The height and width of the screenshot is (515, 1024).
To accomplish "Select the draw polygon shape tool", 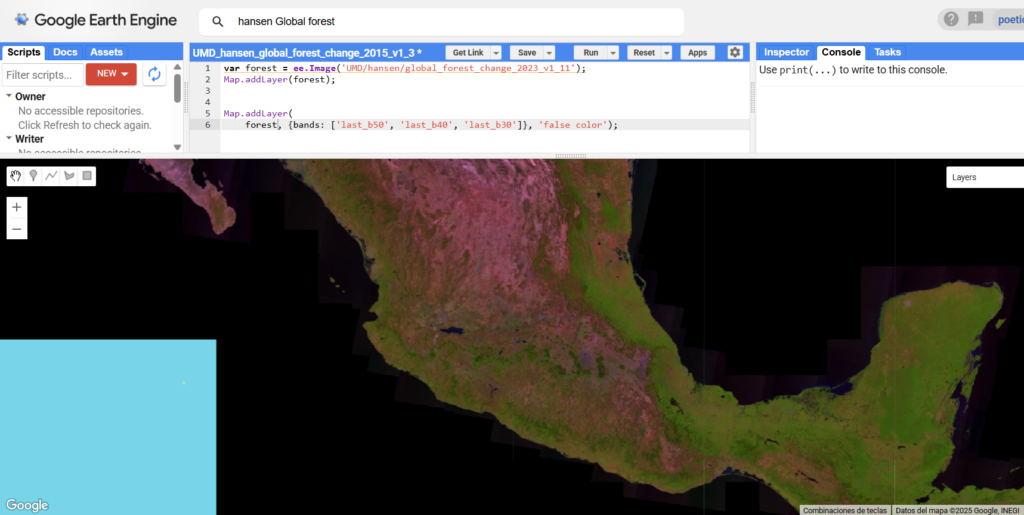I will pyautogui.click(x=69, y=176).
